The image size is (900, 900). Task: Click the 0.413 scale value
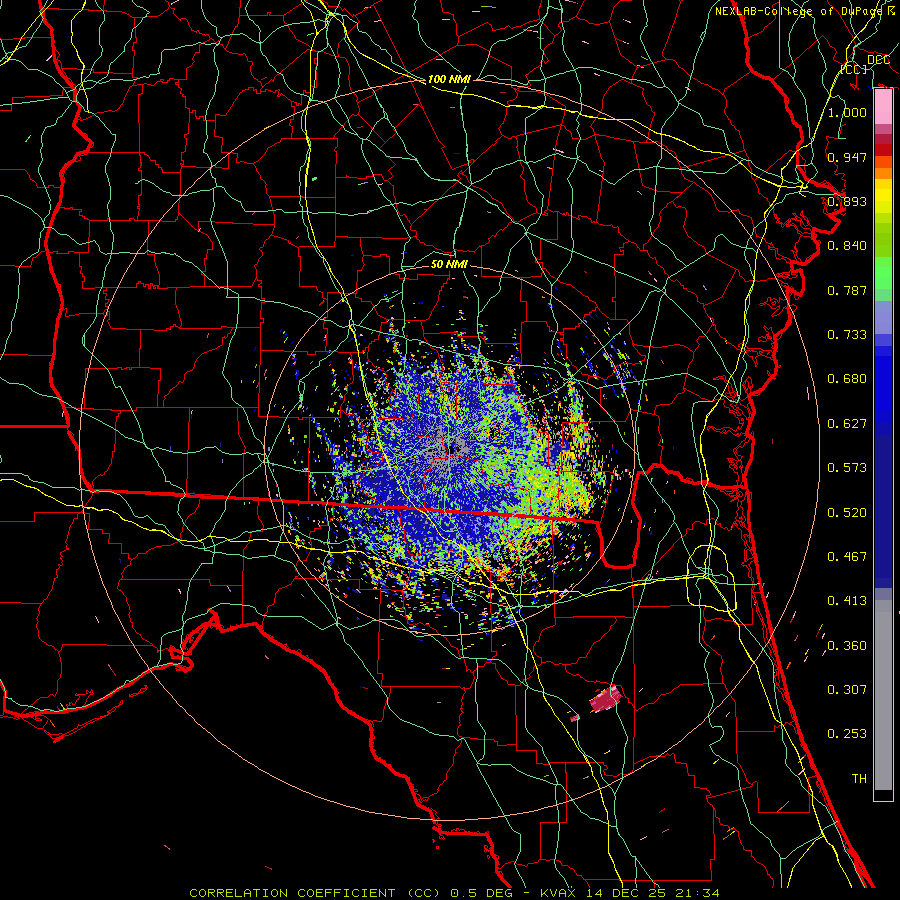tap(847, 601)
